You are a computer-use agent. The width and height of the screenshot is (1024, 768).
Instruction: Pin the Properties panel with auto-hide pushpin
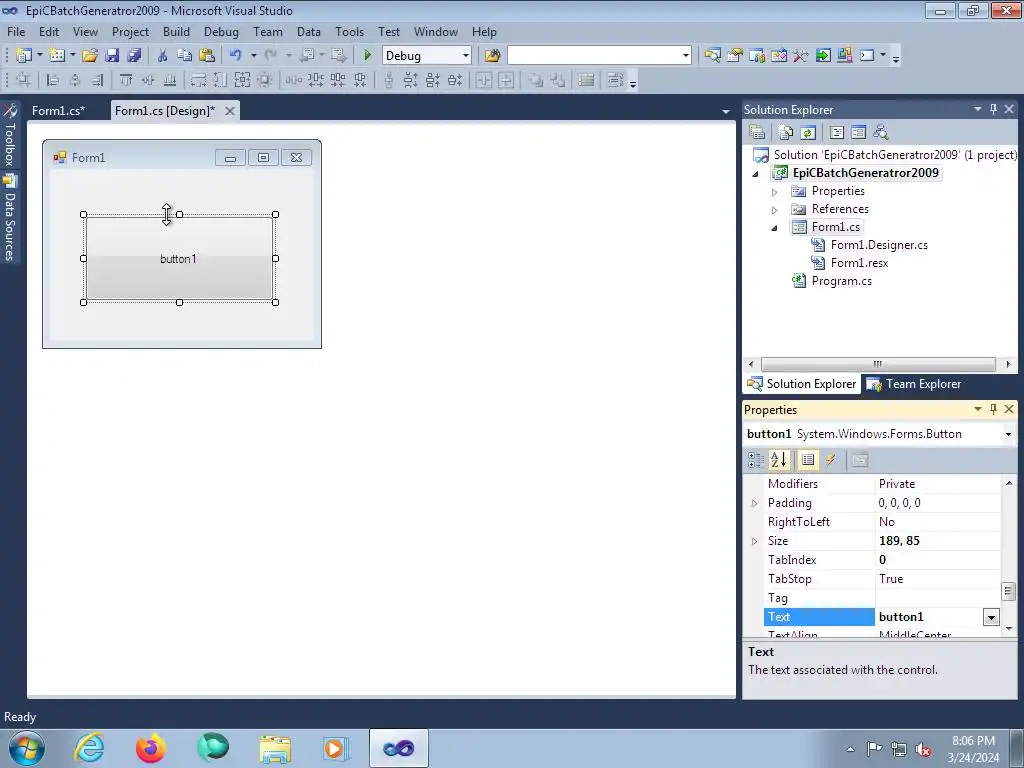[993, 409]
